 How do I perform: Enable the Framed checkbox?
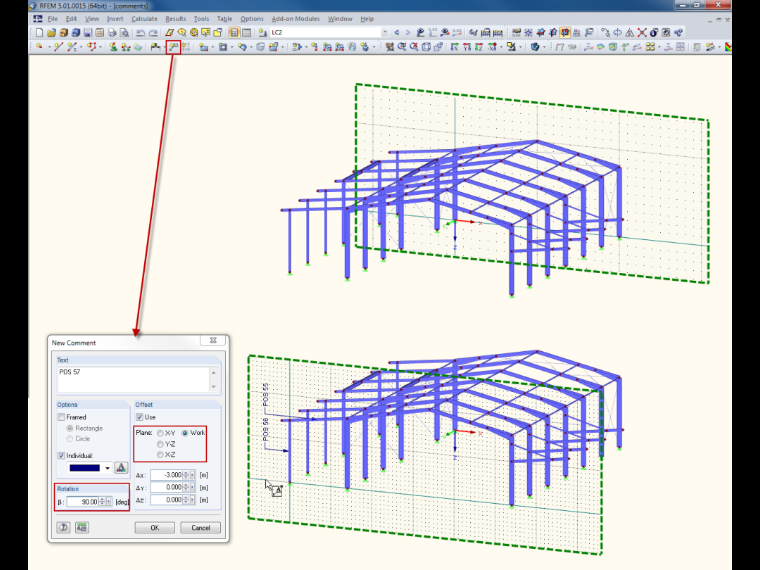[62, 417]
